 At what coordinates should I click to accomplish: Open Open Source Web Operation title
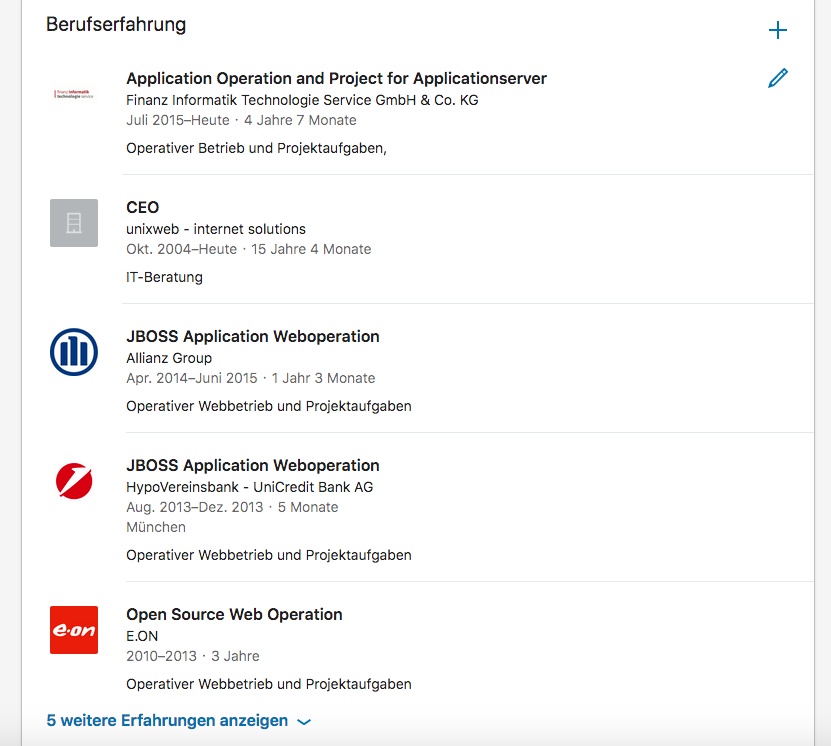point(234,615)
